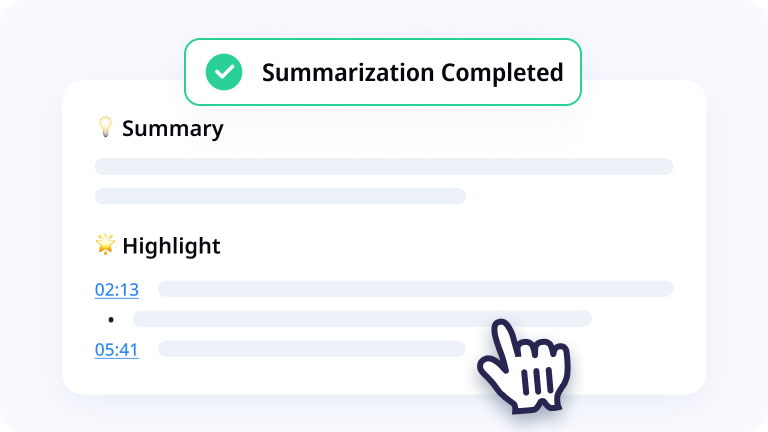Click the placeholder bar beside the bullet point
This screenshot has width=768, height=432.
pos(362,319)
